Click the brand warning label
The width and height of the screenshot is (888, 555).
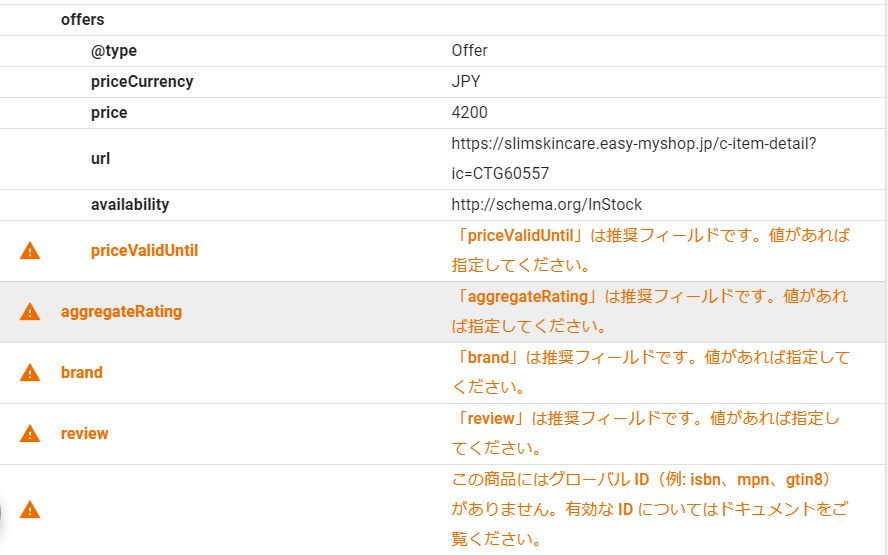81,373
